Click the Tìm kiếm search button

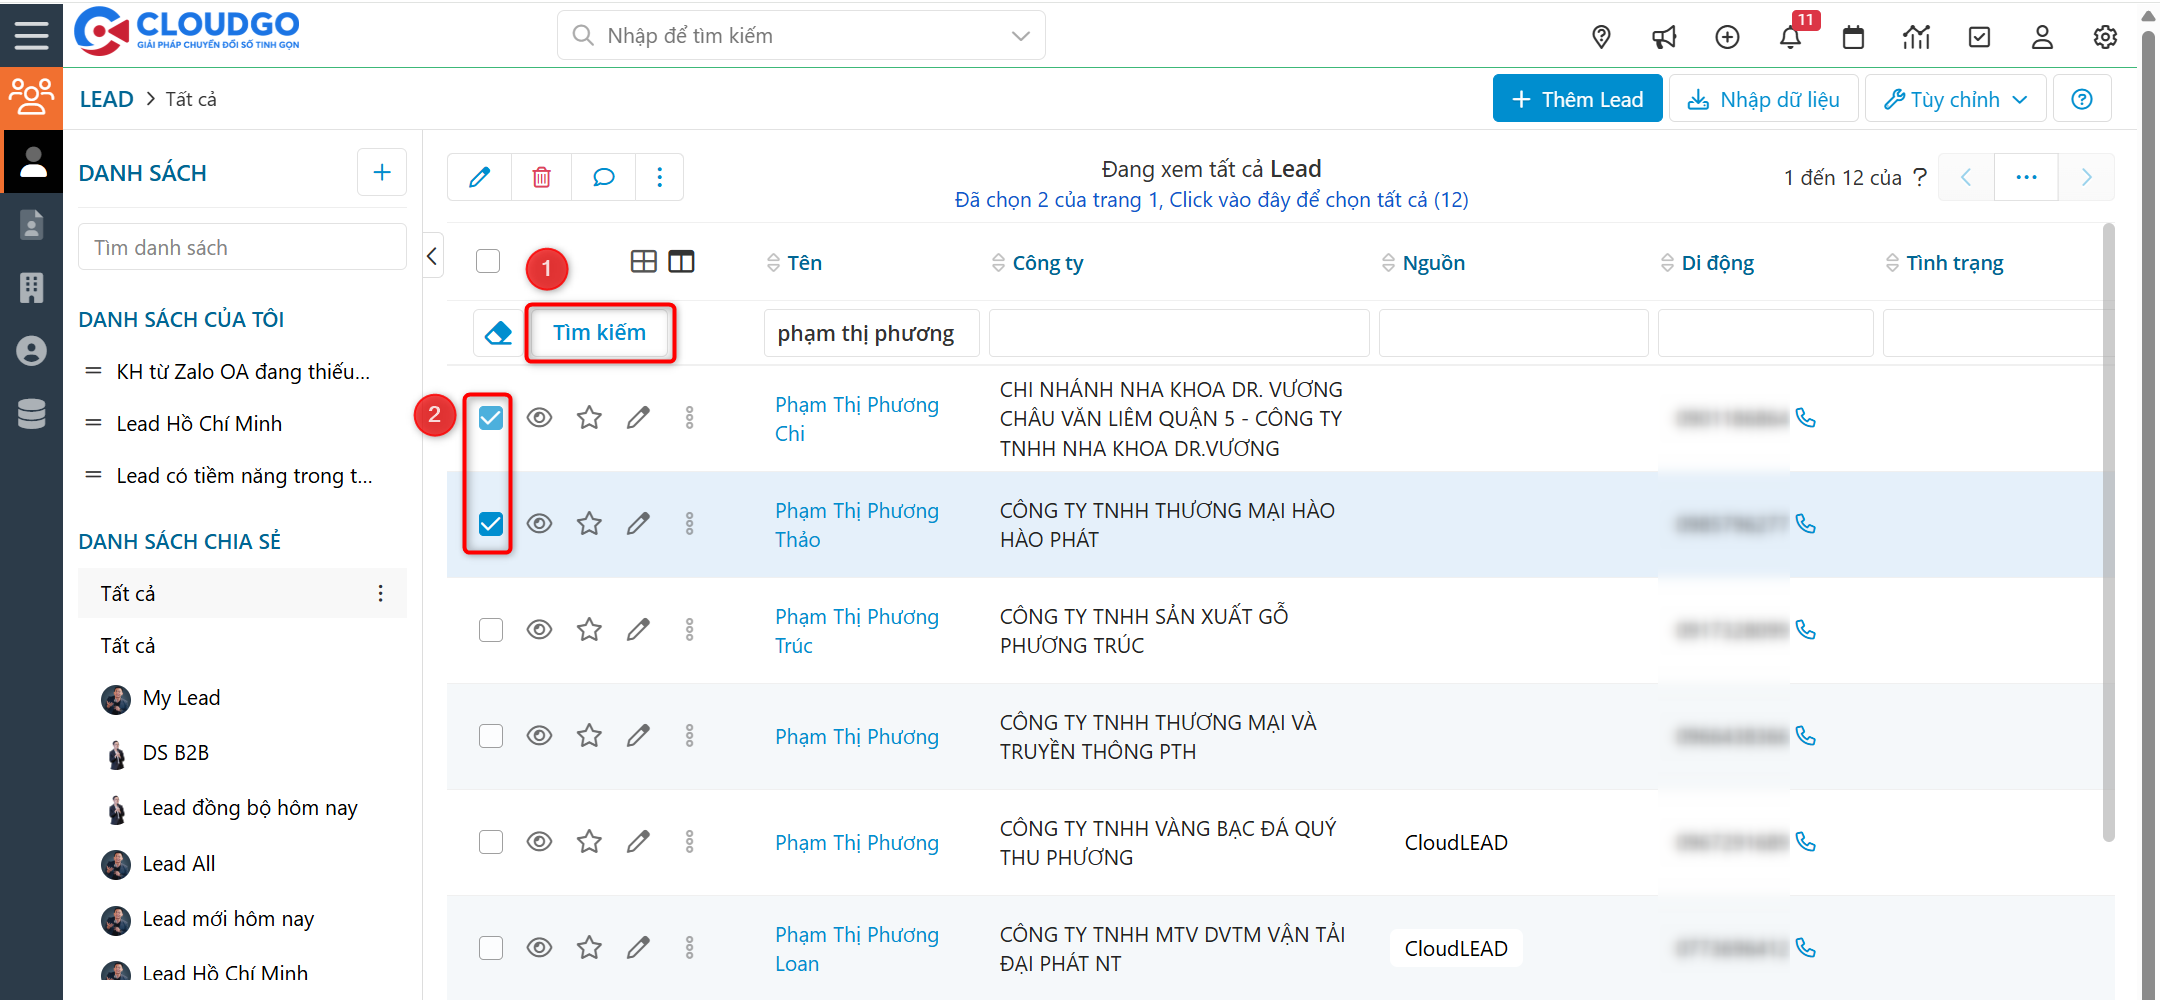pyautogui.click(x=600, y=332)
